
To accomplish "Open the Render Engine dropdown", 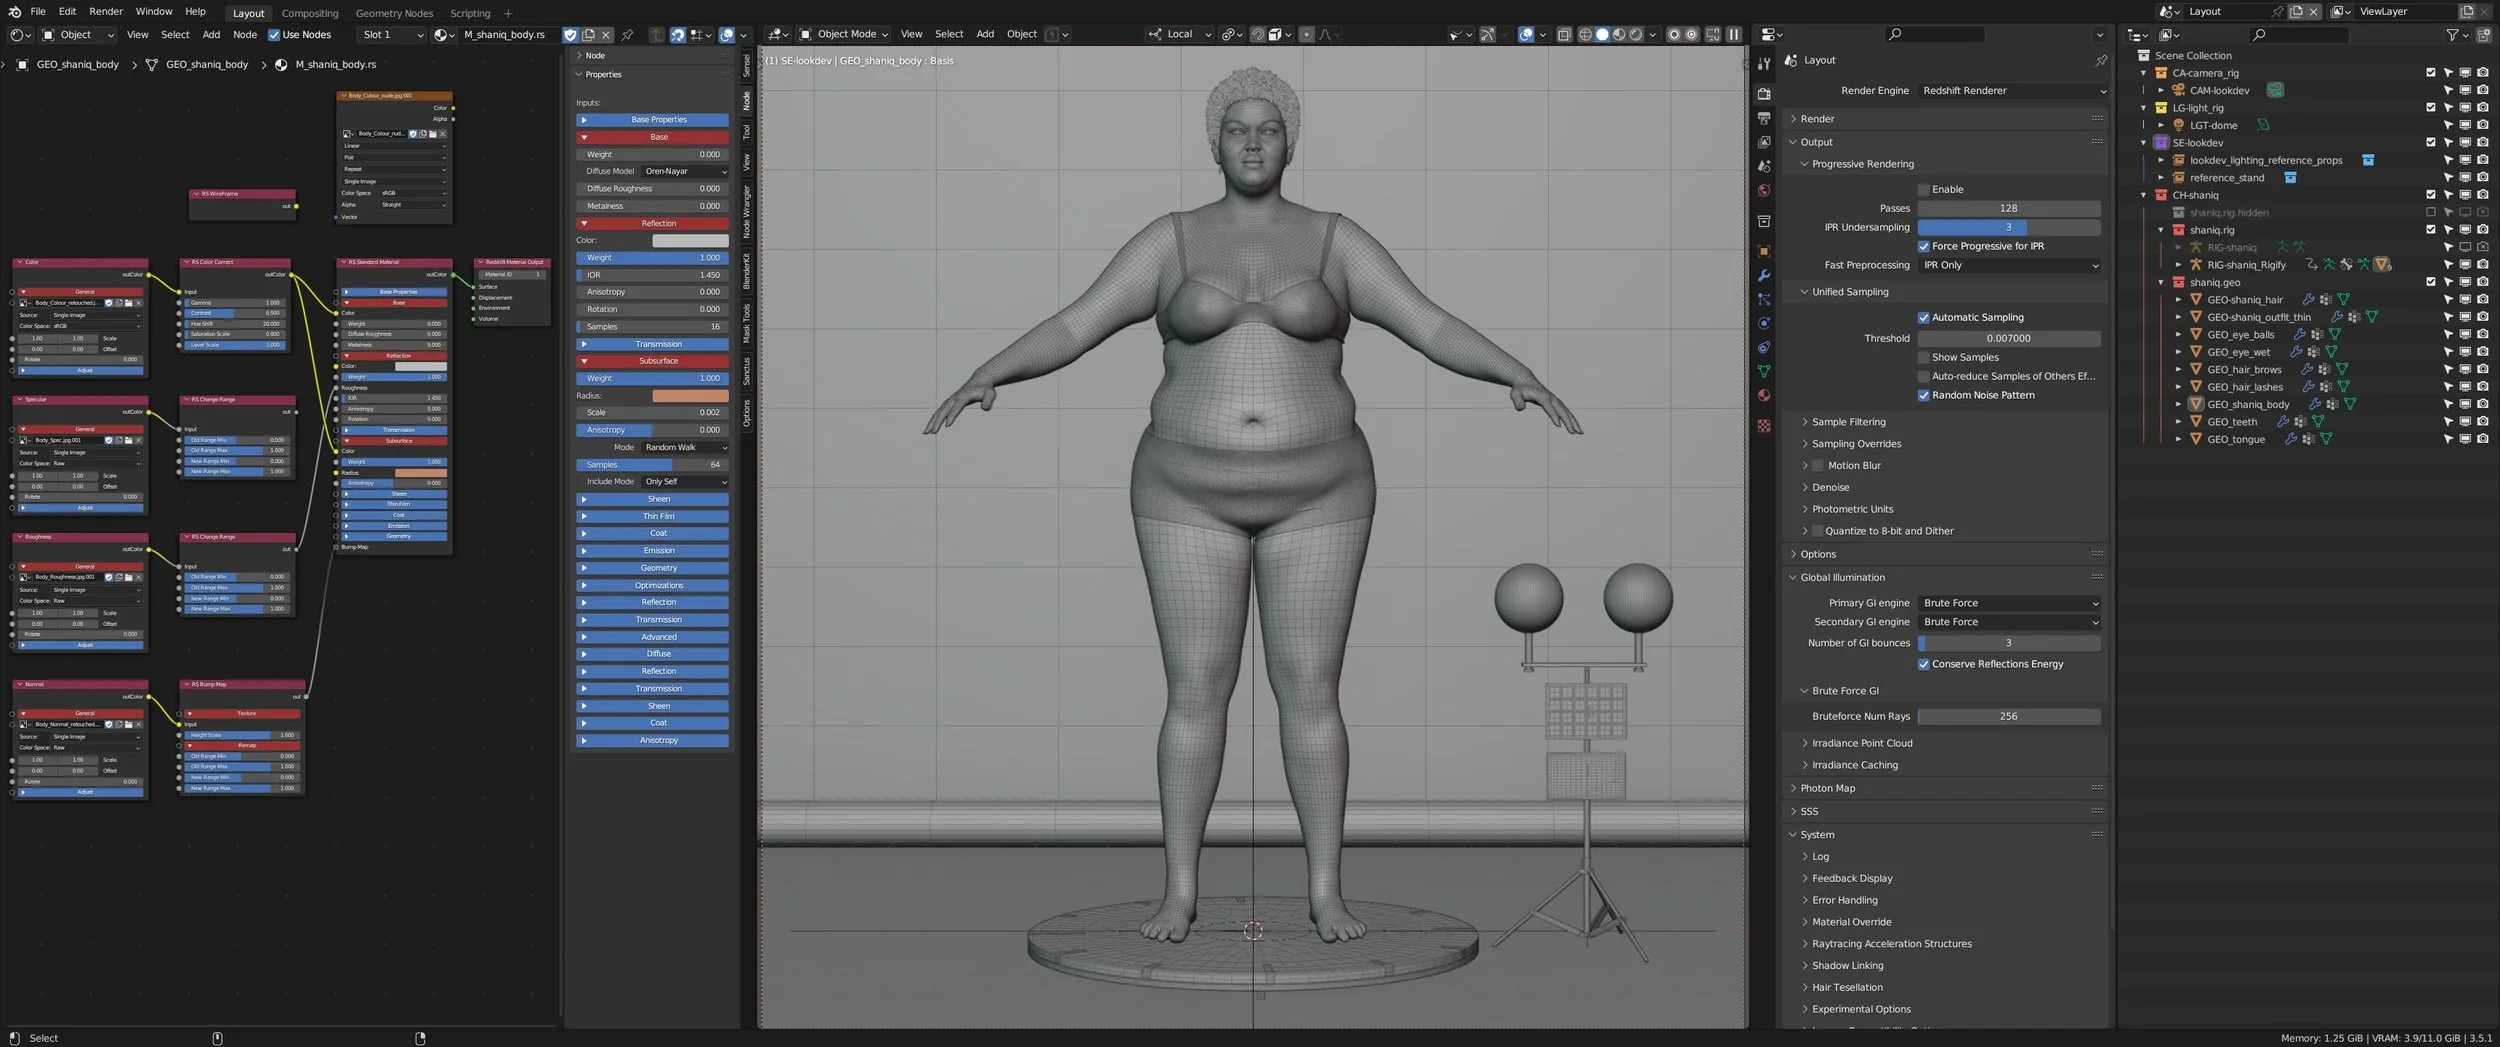I will 2012,90.
